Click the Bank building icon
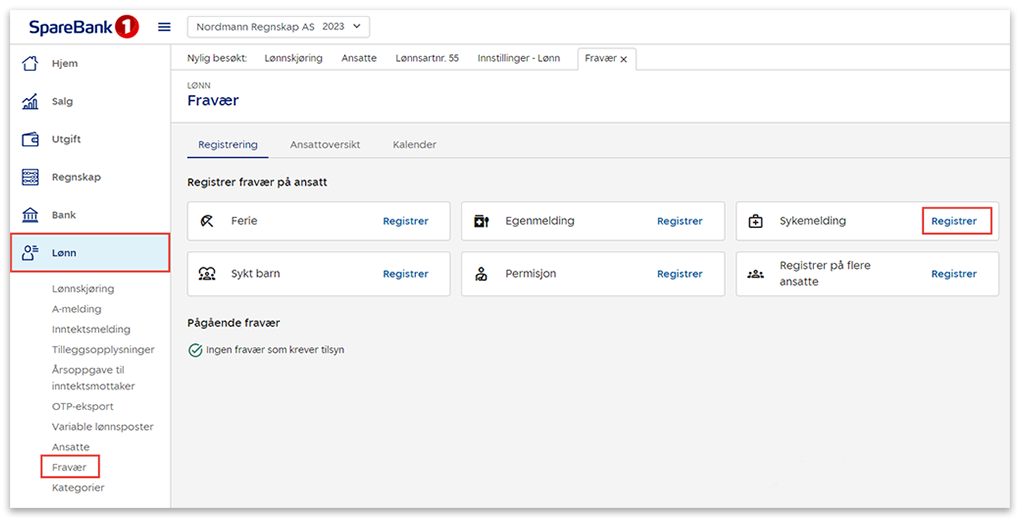The height and width of the screenshot is (518, 1020). point(30,216)
